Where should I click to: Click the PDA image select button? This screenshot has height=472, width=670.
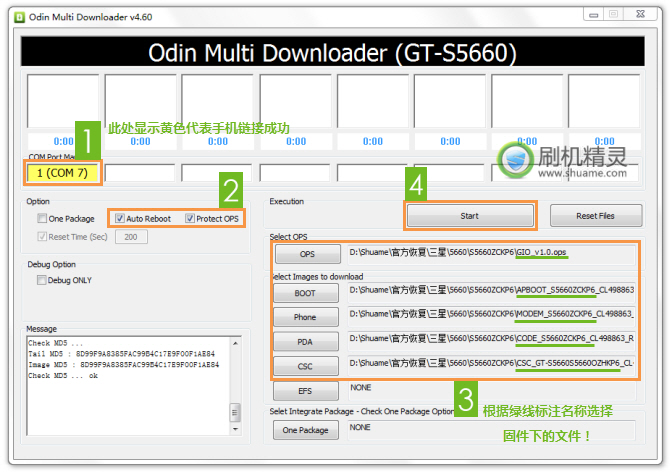point(306,342)
